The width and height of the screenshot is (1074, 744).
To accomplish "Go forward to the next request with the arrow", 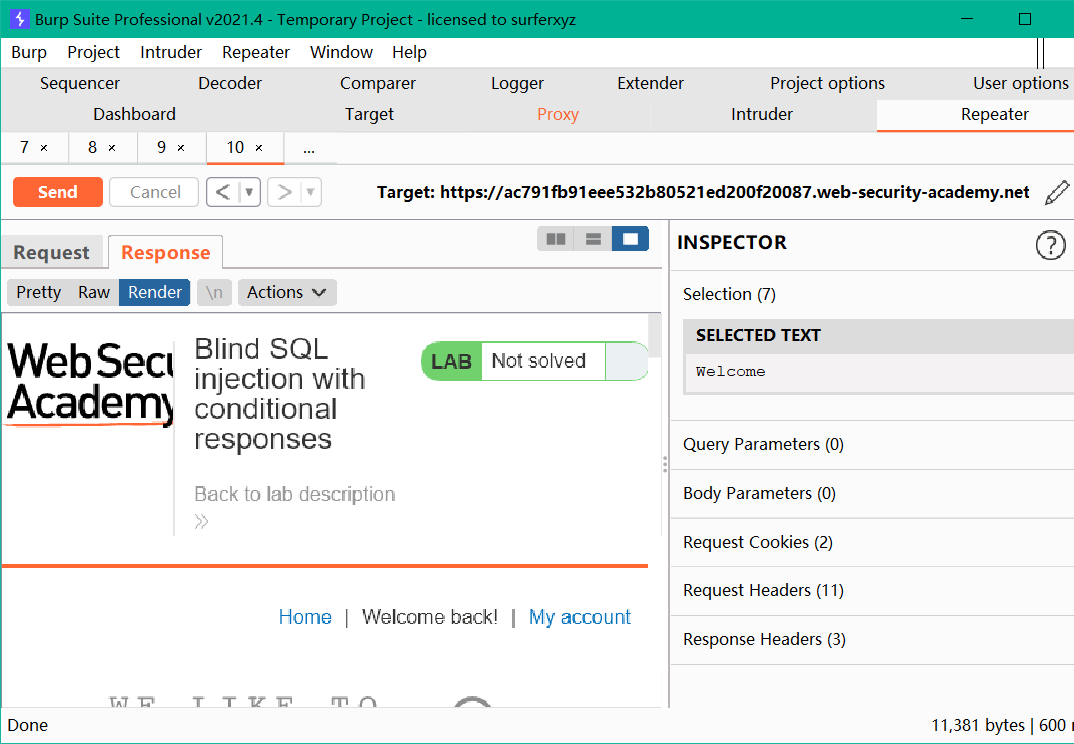I will click(x=284, y=193).
